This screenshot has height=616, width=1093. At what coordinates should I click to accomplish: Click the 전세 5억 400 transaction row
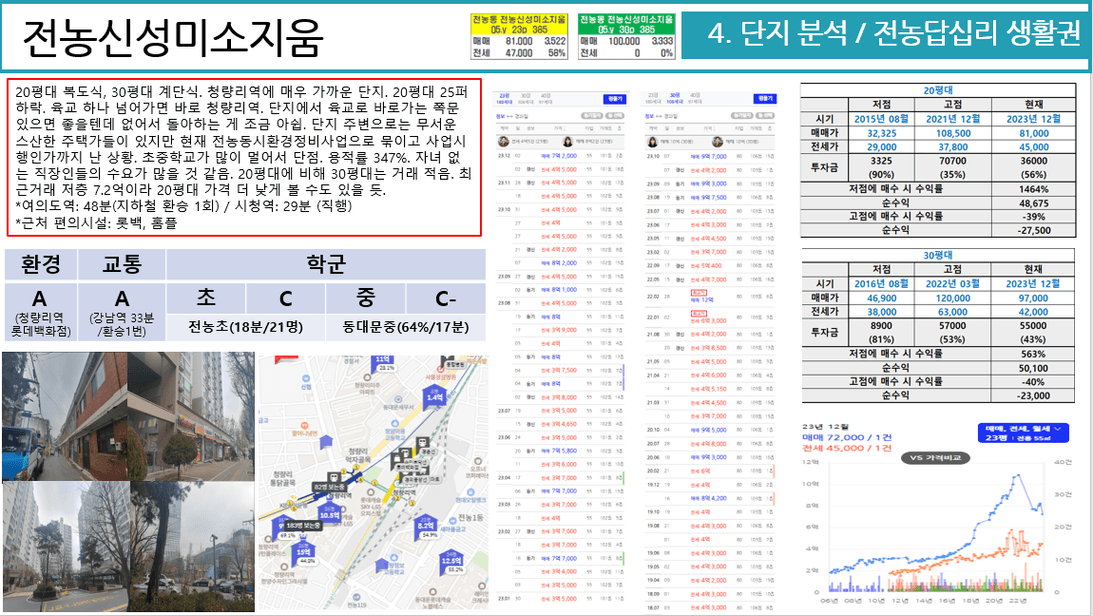coord(710,265)
